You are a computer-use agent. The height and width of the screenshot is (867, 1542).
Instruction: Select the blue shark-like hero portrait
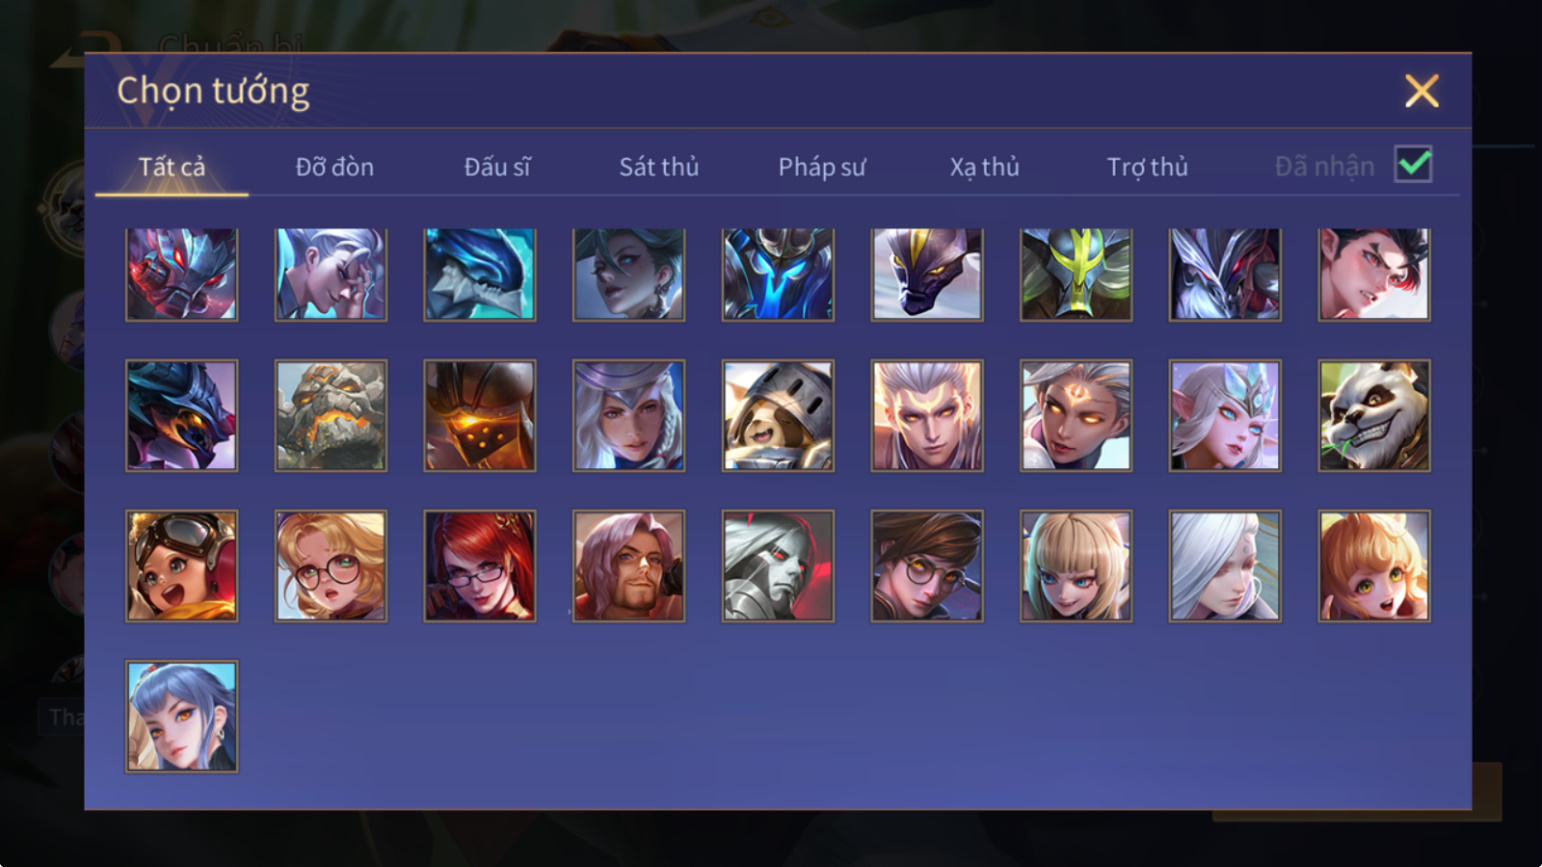(480, 274)
